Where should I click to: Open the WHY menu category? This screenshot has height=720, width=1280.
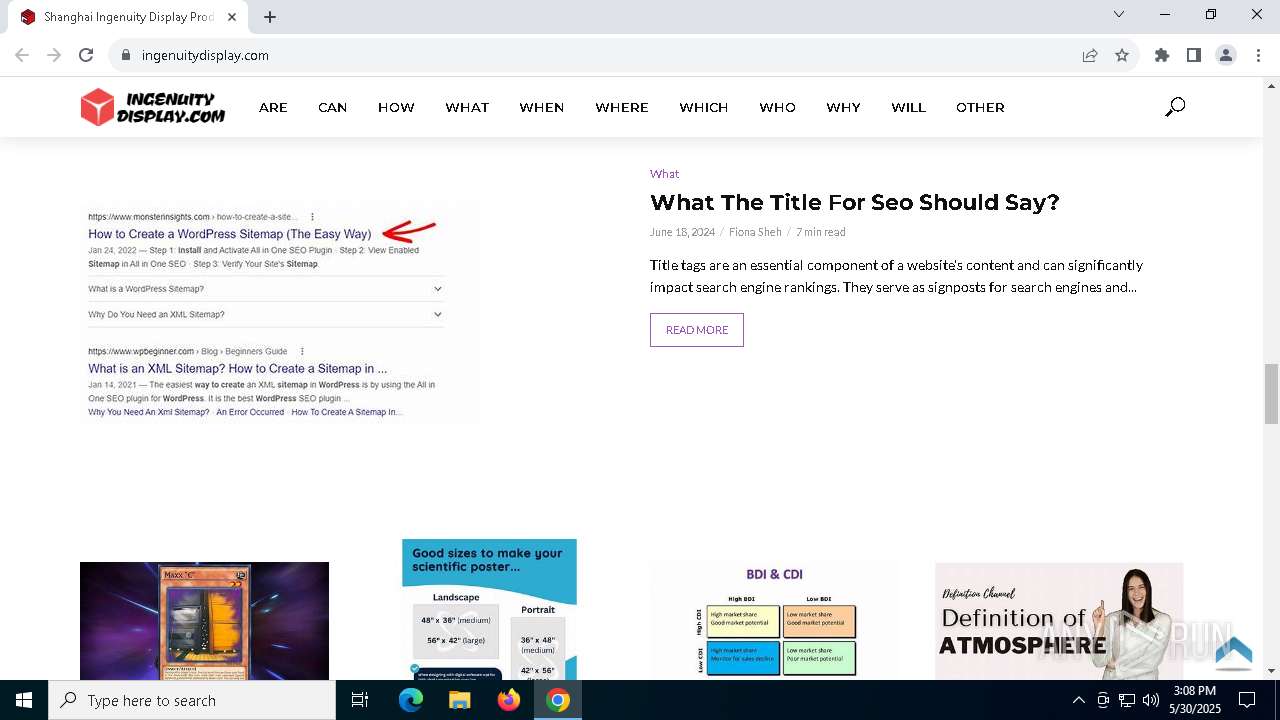click(x=843, y=107)
